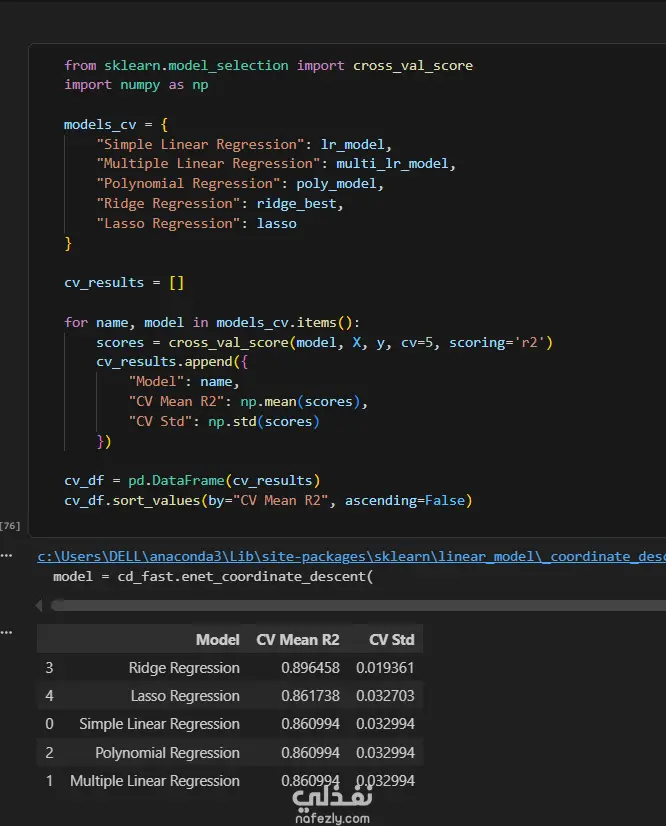The height and width of the screenshot is (826, 666).
Task: Select the 'Ridge Regression' cell in the results table
Action: 184,668
